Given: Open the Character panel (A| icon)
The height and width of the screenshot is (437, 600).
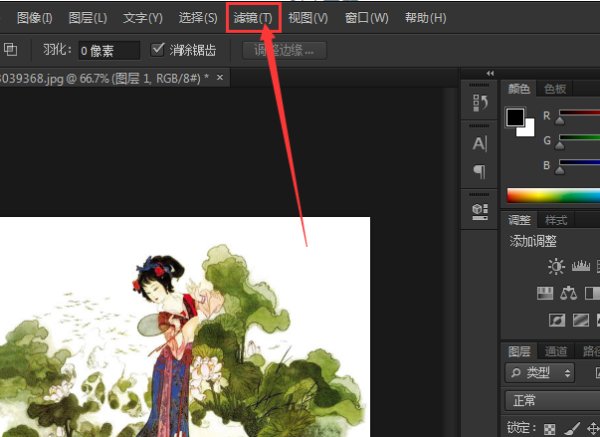Looking at the screenshot, I should pyautogui.click(x=479, y=144).
